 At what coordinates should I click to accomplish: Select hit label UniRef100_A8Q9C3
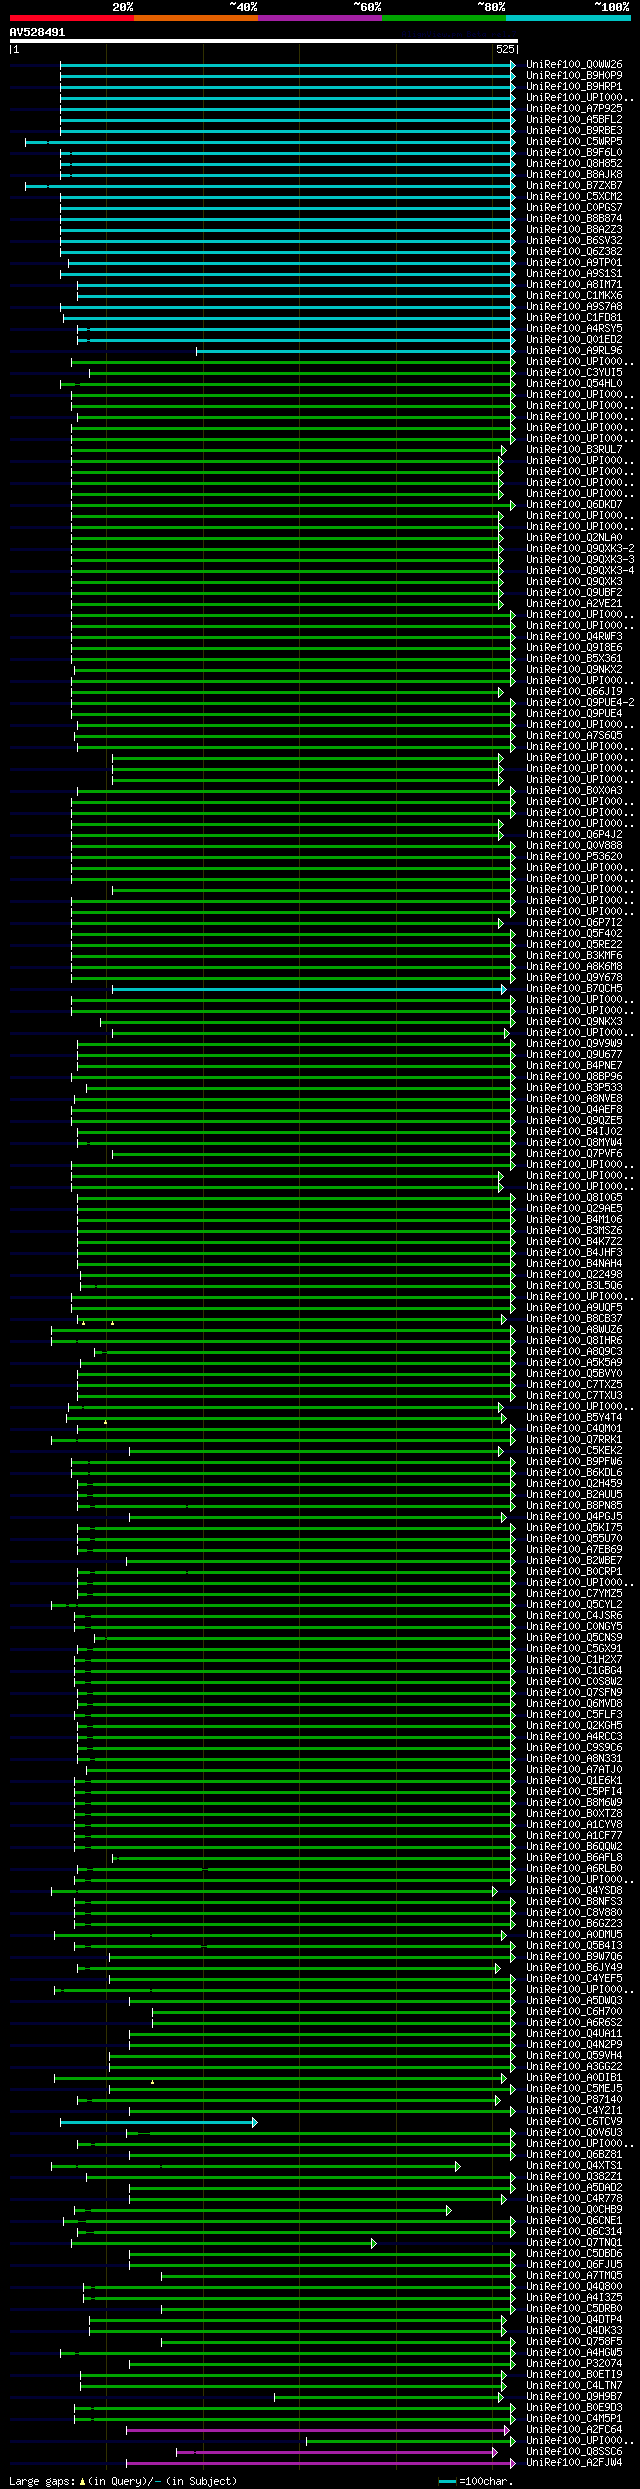[x=574, y=1352]
